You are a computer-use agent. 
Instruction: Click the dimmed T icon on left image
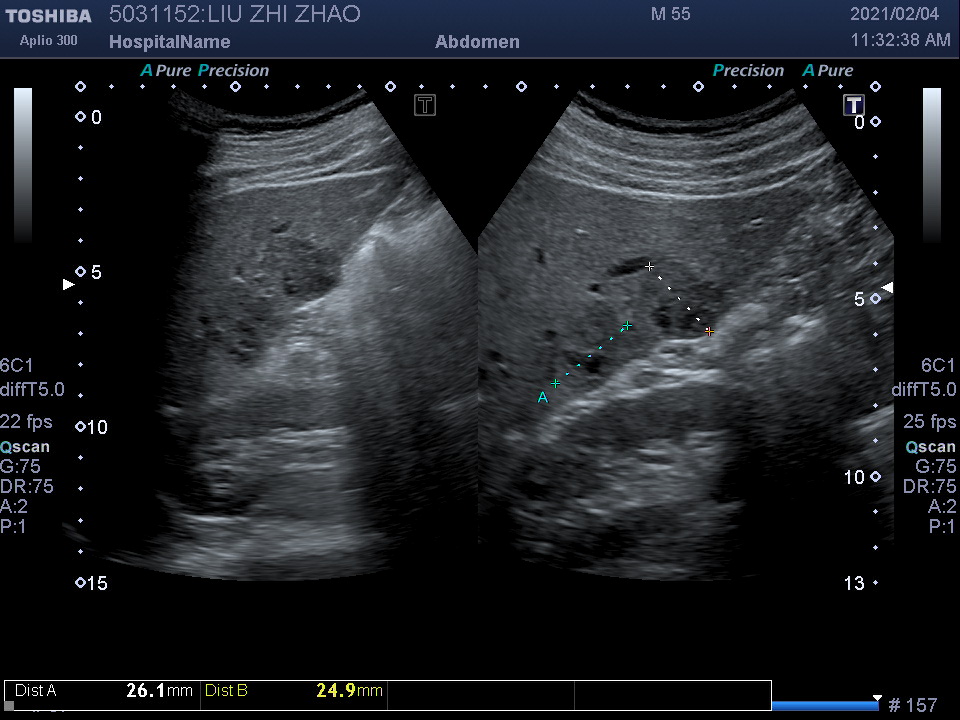pyautogui.click(x=425, y=105)
